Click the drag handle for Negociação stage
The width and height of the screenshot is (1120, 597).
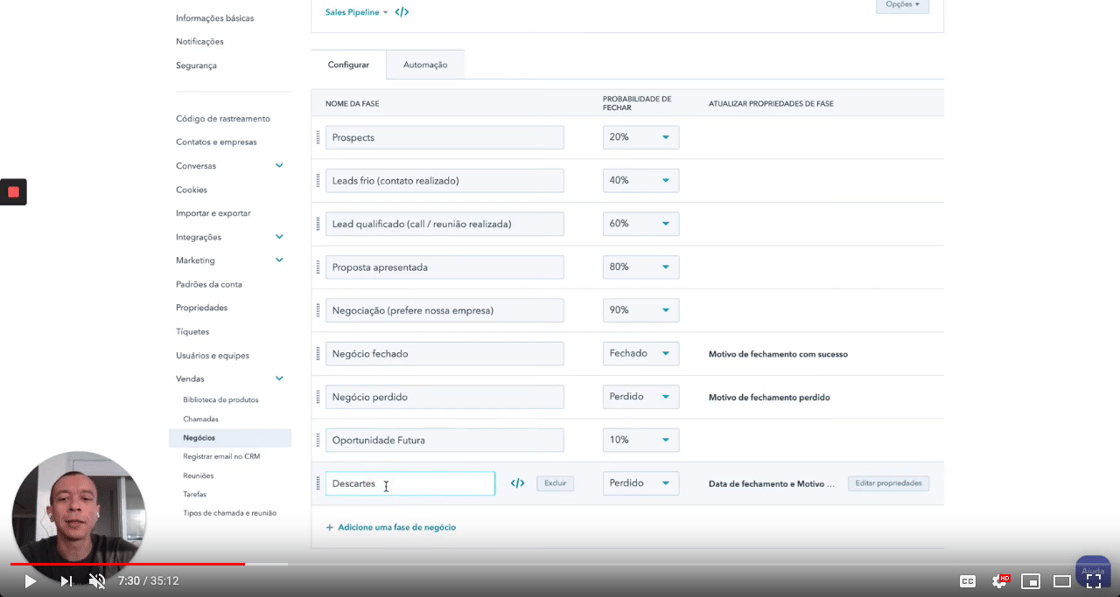pyautogui.click(x=318, y=311)
